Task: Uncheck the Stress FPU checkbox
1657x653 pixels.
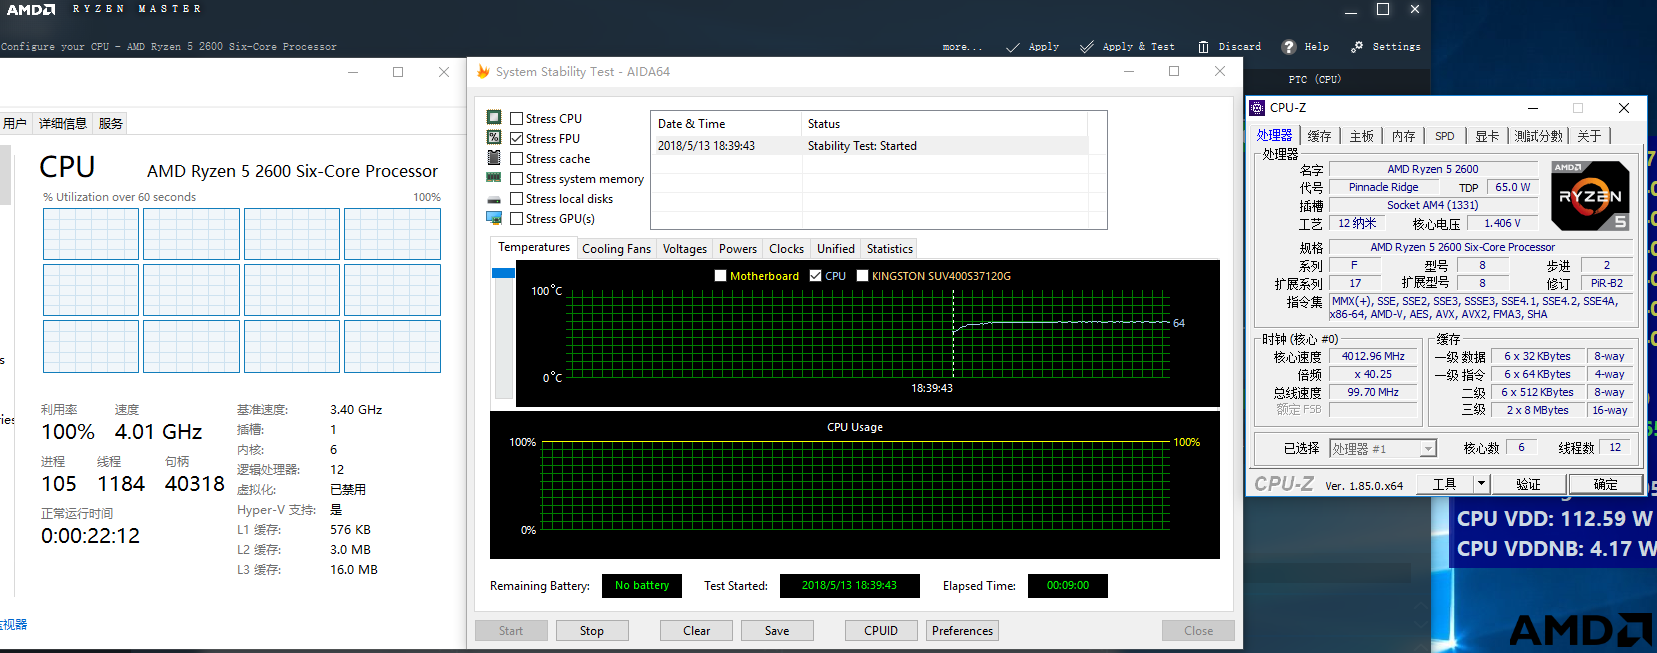Action: click(x=516, y=138)
